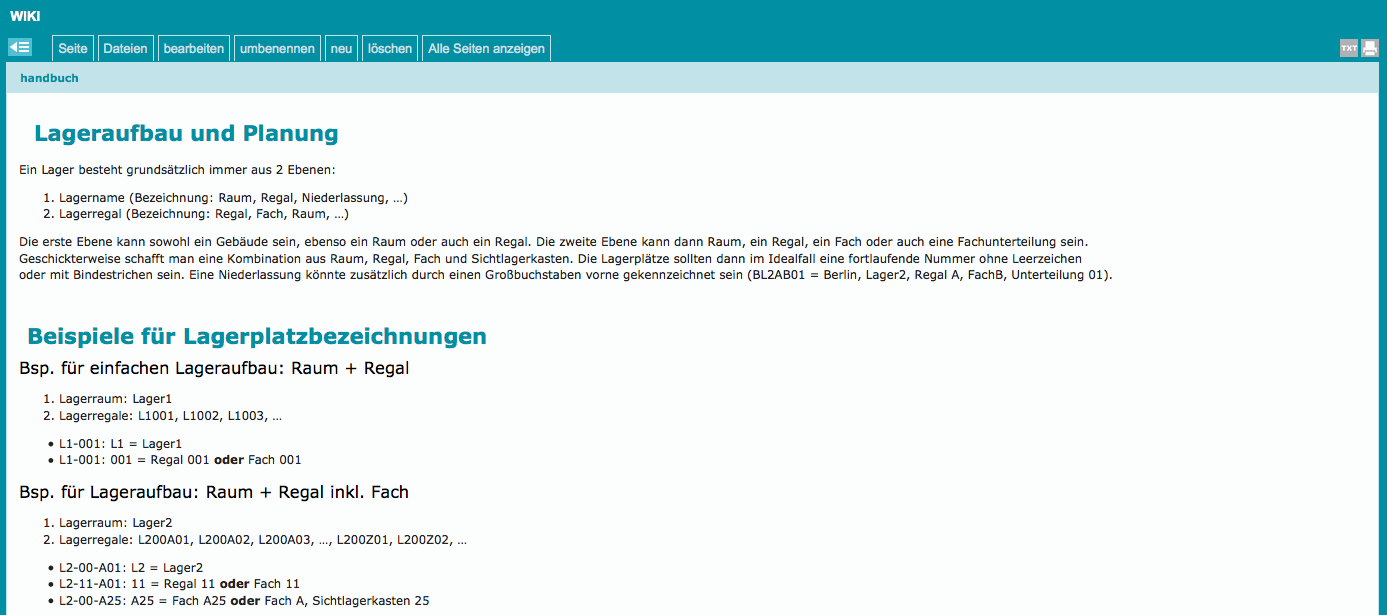The image size is (1387, 615).
Task: Click the Lageraufbau und Planung heading
Action: point(186,133)
